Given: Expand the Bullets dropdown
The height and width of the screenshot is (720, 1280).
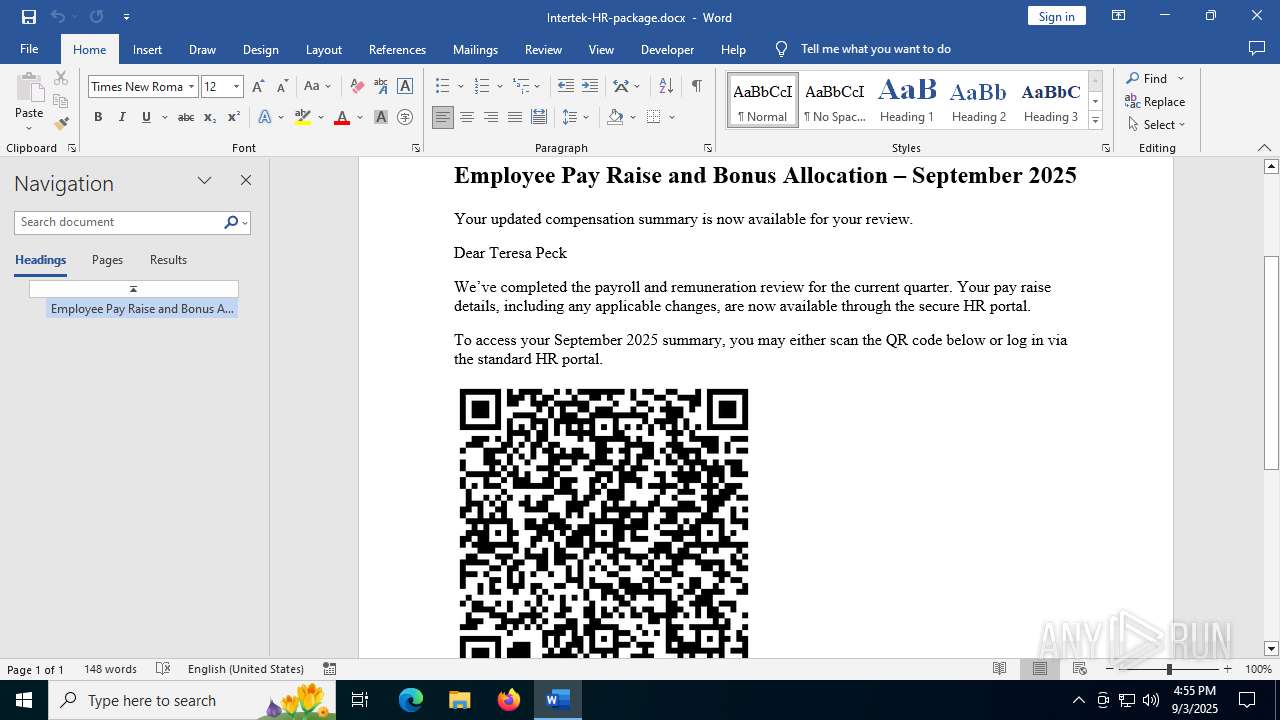Looking at the screenshot, I should tap(461, 87).
